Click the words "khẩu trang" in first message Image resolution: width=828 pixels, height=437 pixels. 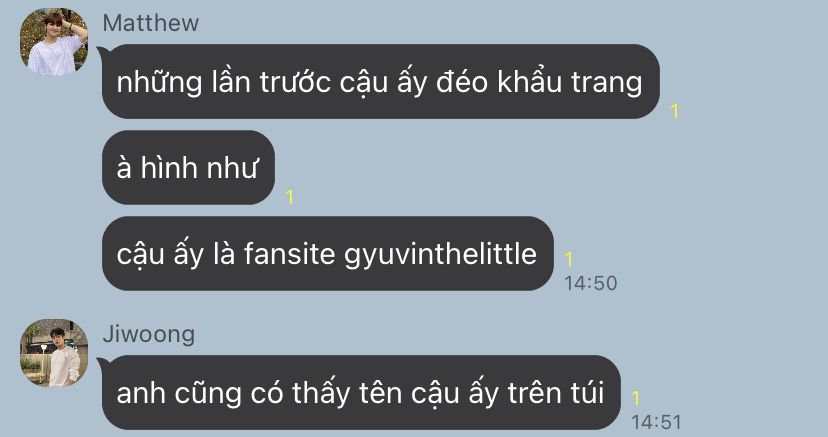570,83
